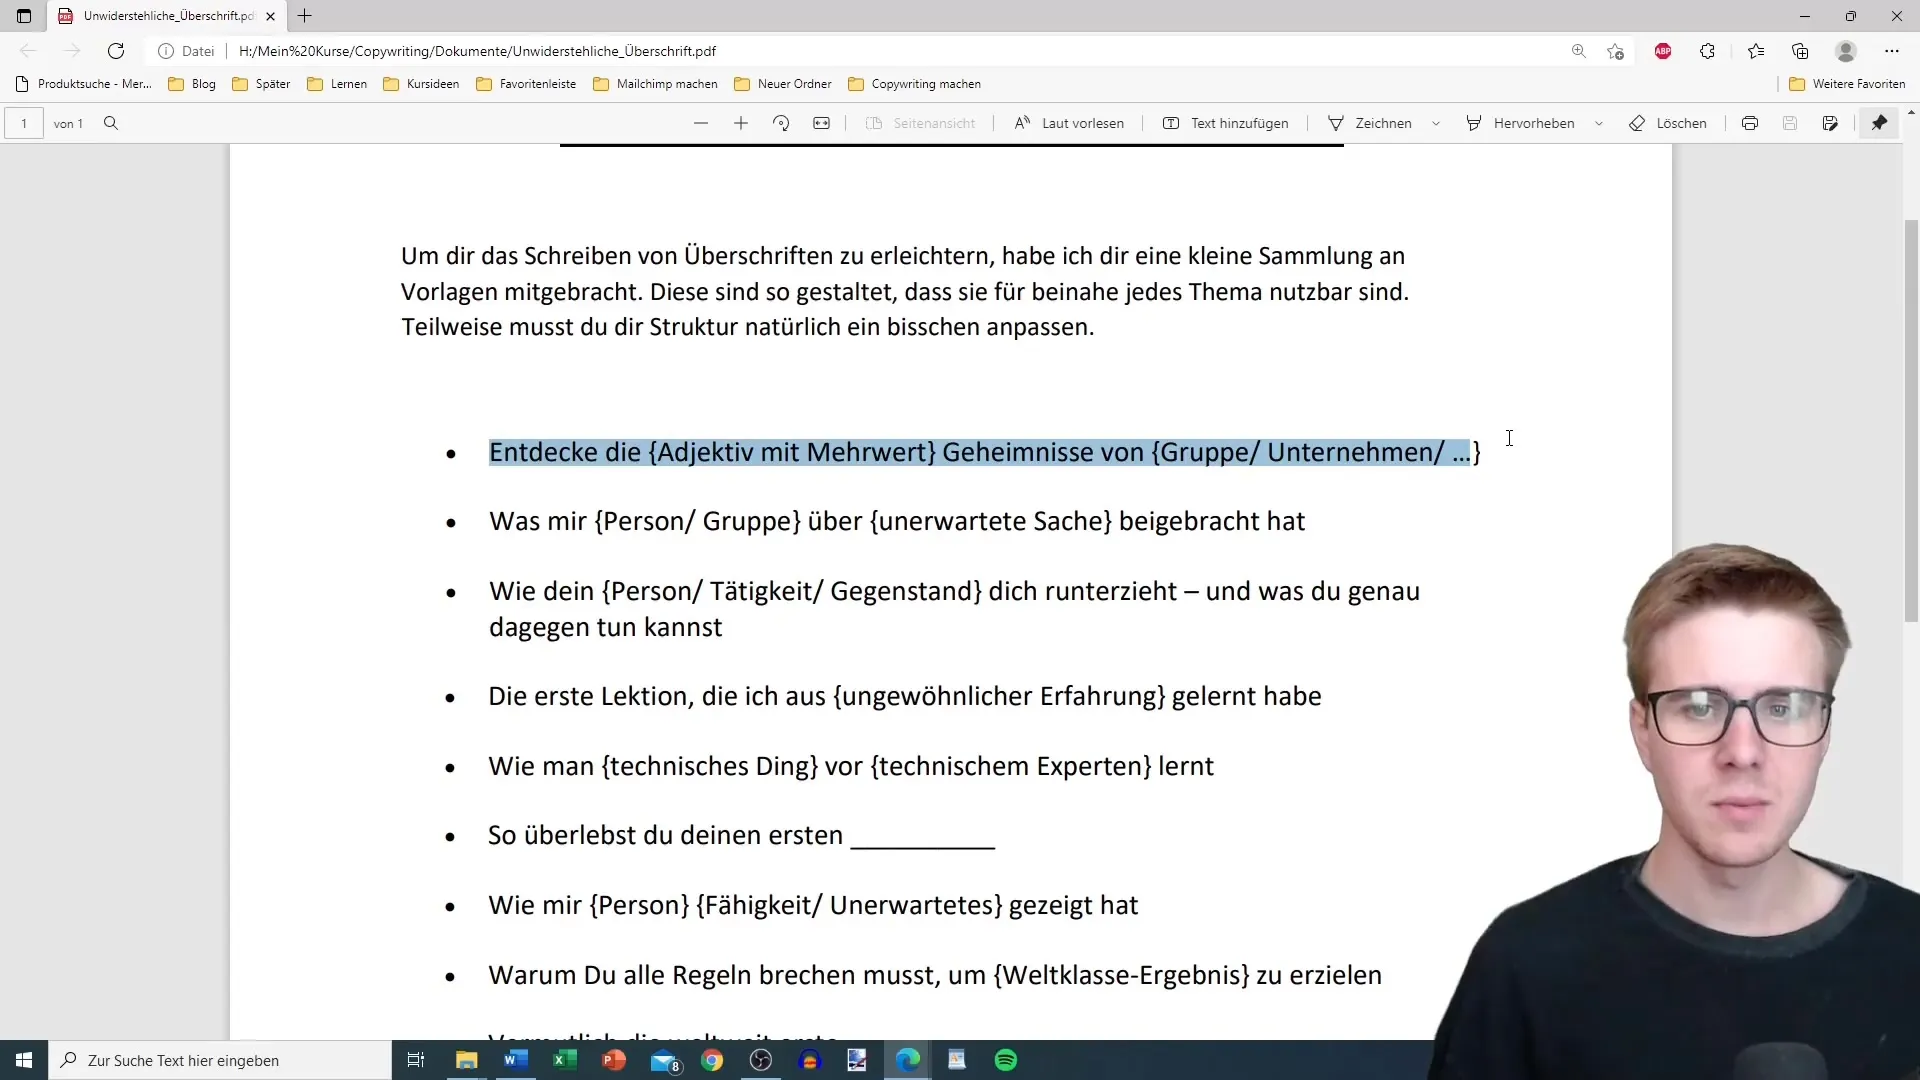Open the user profile avatar
This screenshot has width=1920, height=1080.
coord(1846,51)
